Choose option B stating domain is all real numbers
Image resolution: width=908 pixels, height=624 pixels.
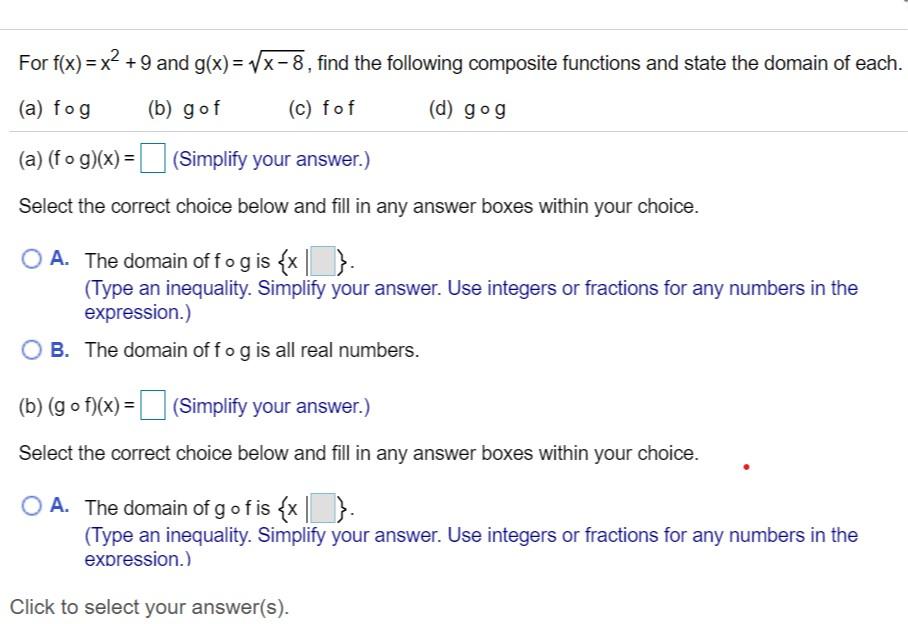[x=31, y=350]
